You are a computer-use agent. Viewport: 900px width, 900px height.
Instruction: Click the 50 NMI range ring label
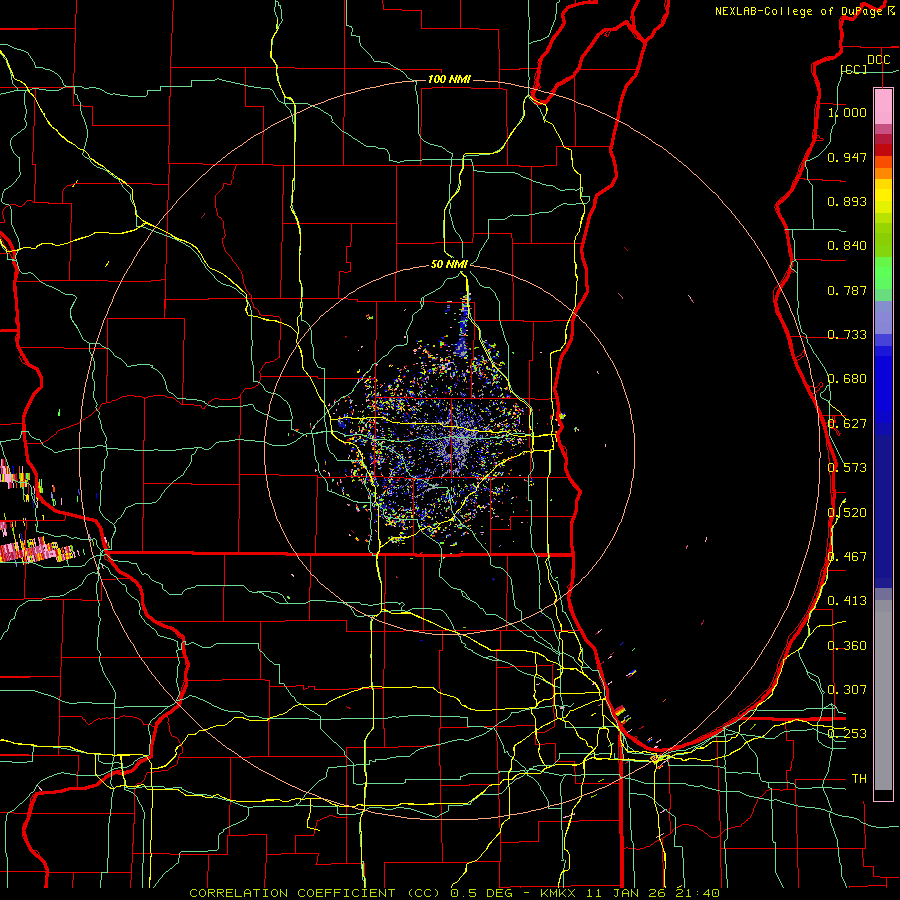(449, 264)
